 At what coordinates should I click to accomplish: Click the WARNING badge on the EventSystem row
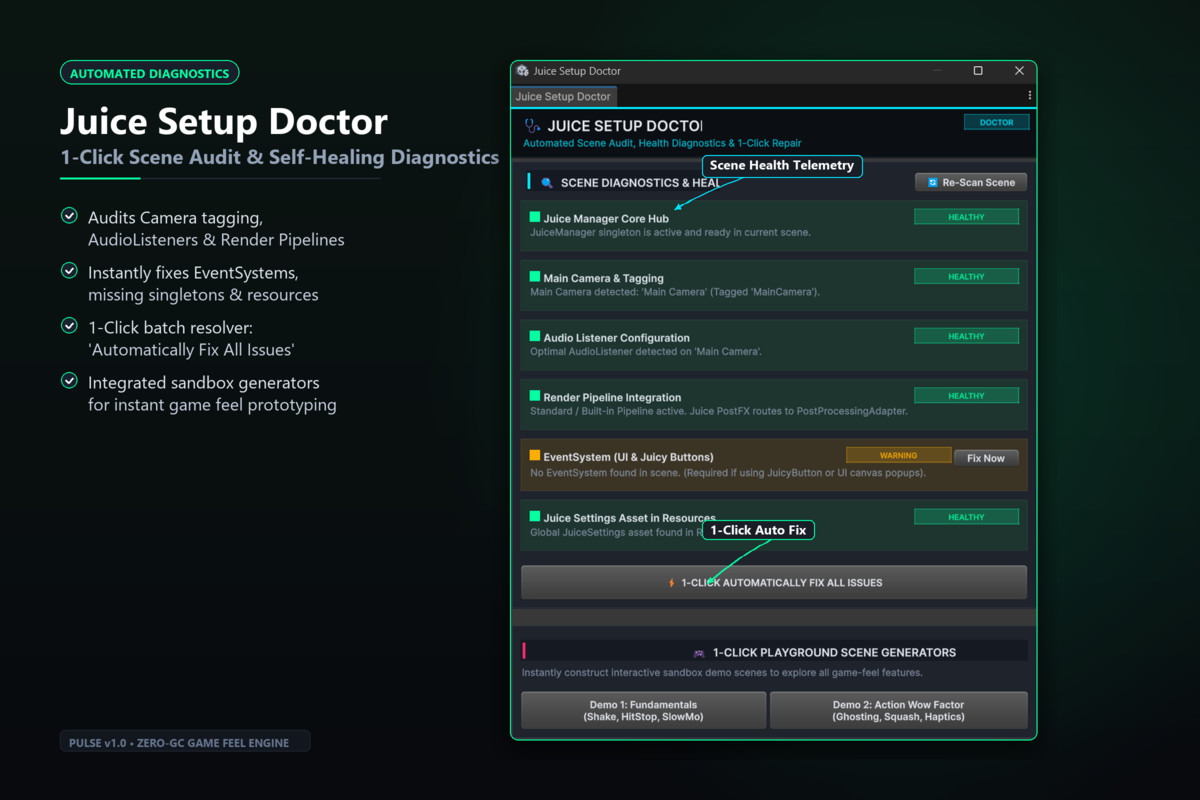coord(898,455)
